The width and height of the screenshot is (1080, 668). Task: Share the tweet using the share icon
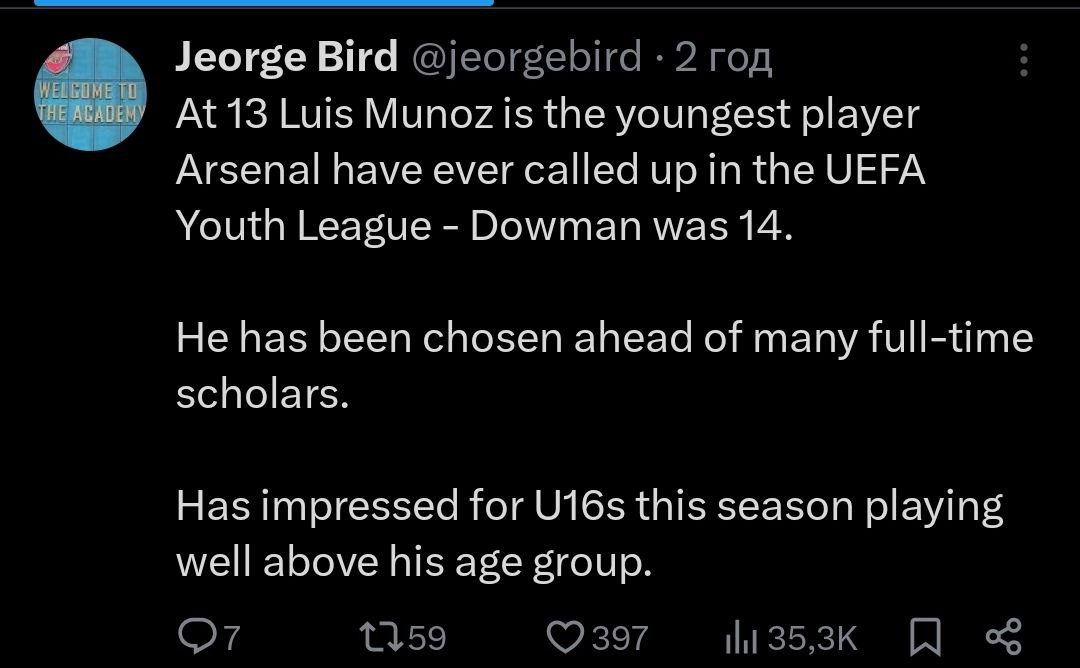[1003, 637]
